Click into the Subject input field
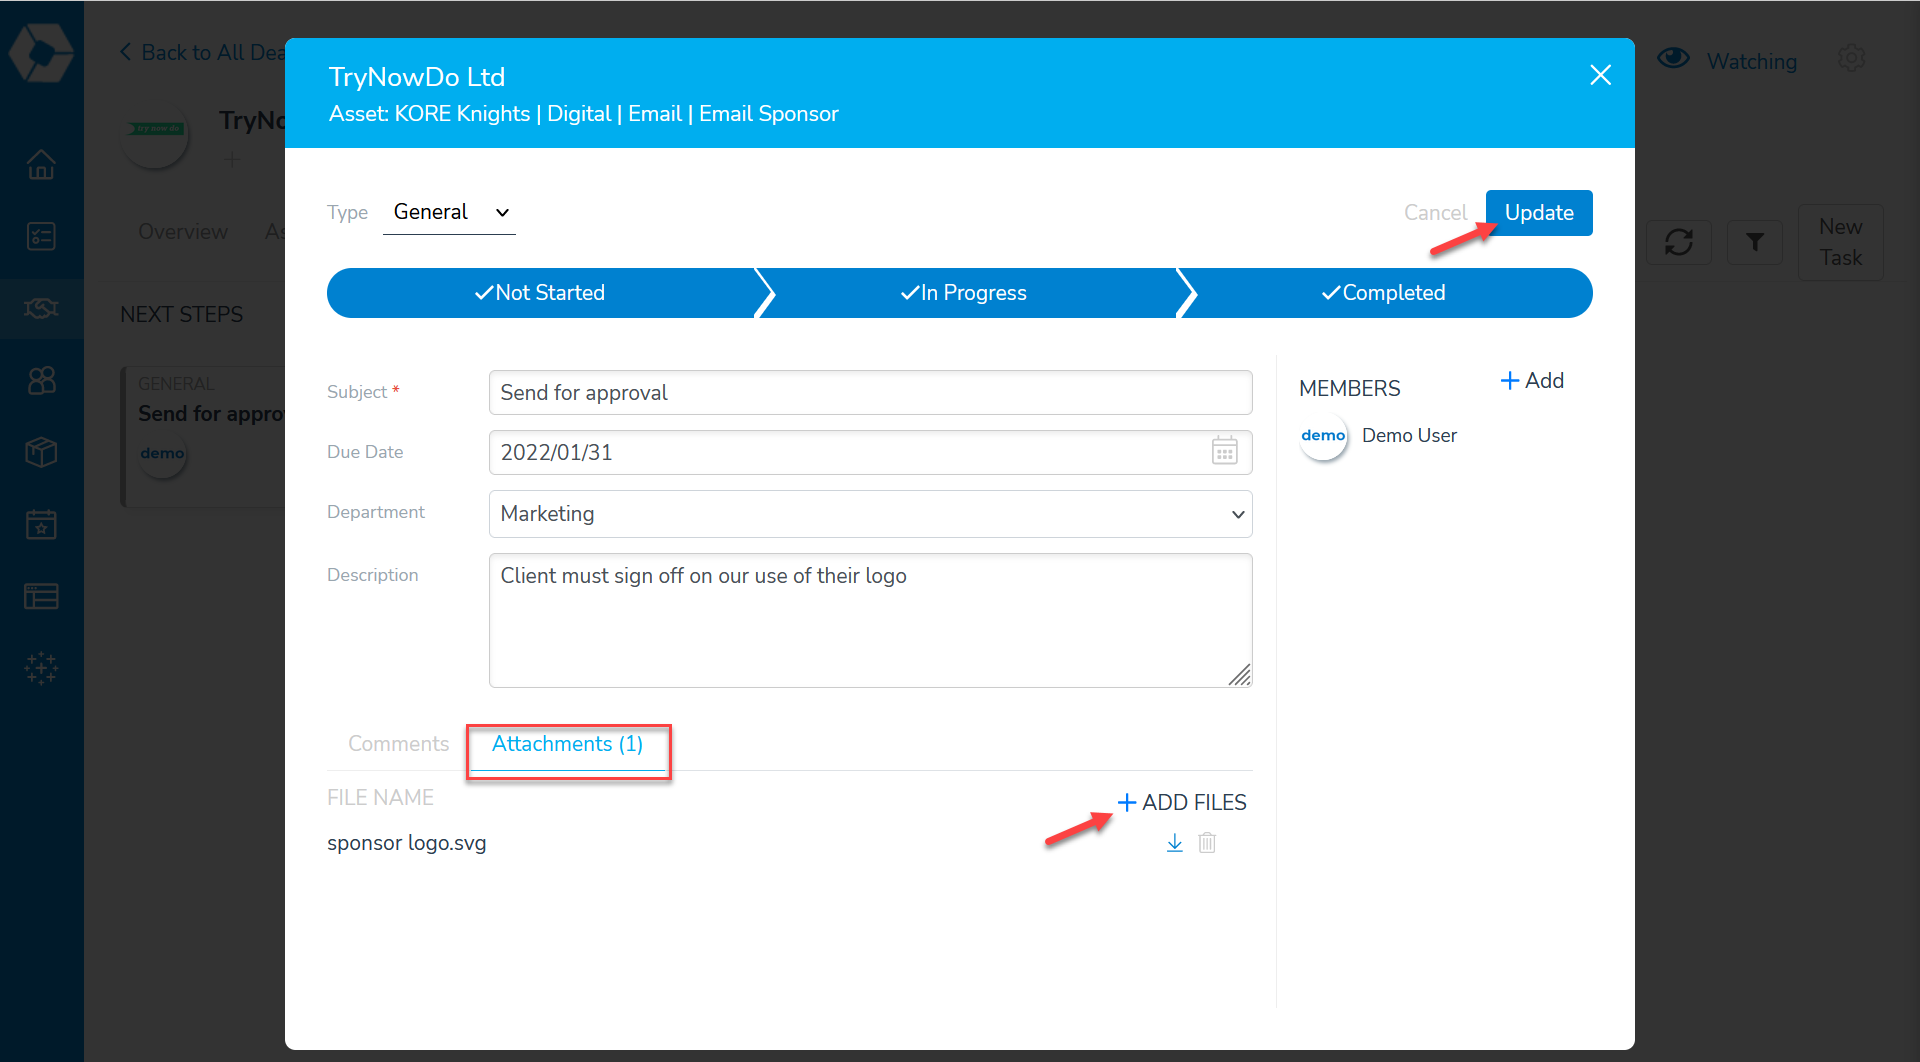Image resolution: width=1920 pixels, height=1062 pixels. click(x=870, y=393)
